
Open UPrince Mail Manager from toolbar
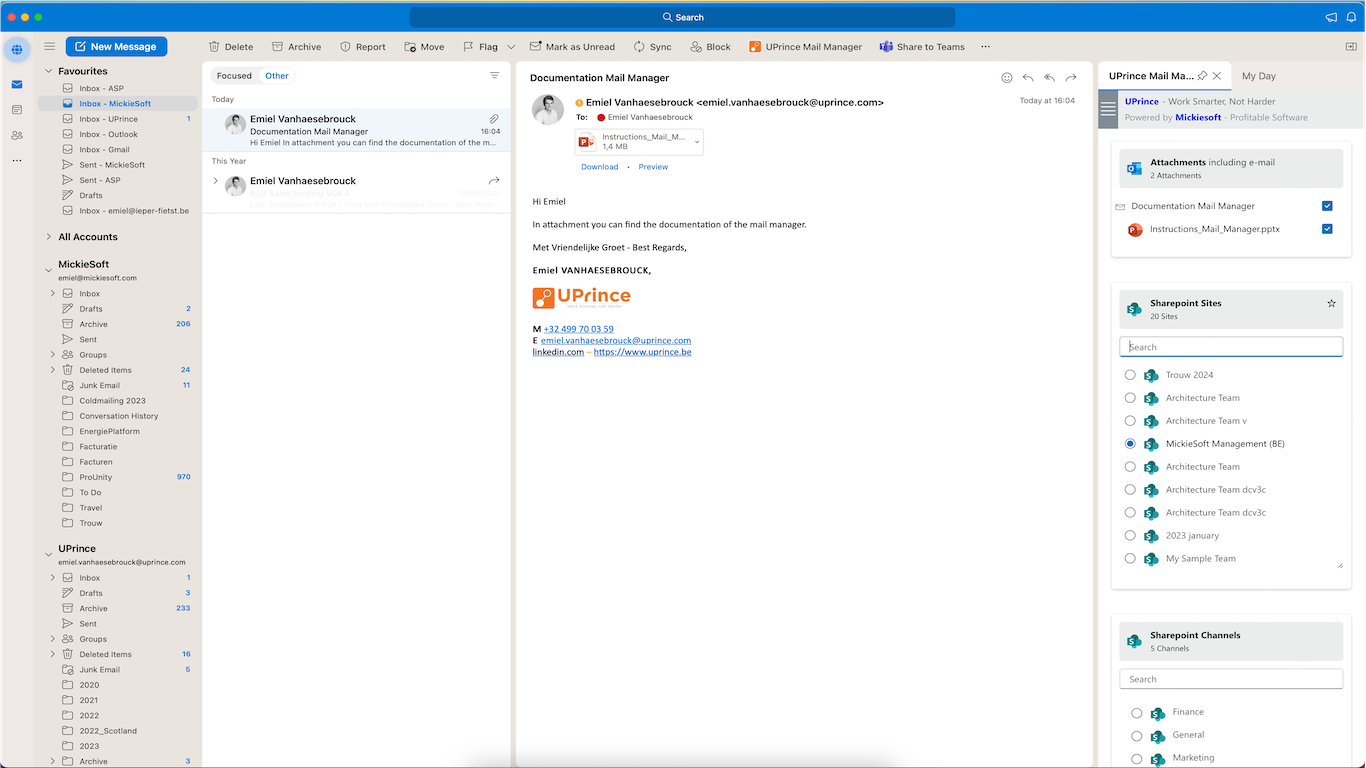806,47
